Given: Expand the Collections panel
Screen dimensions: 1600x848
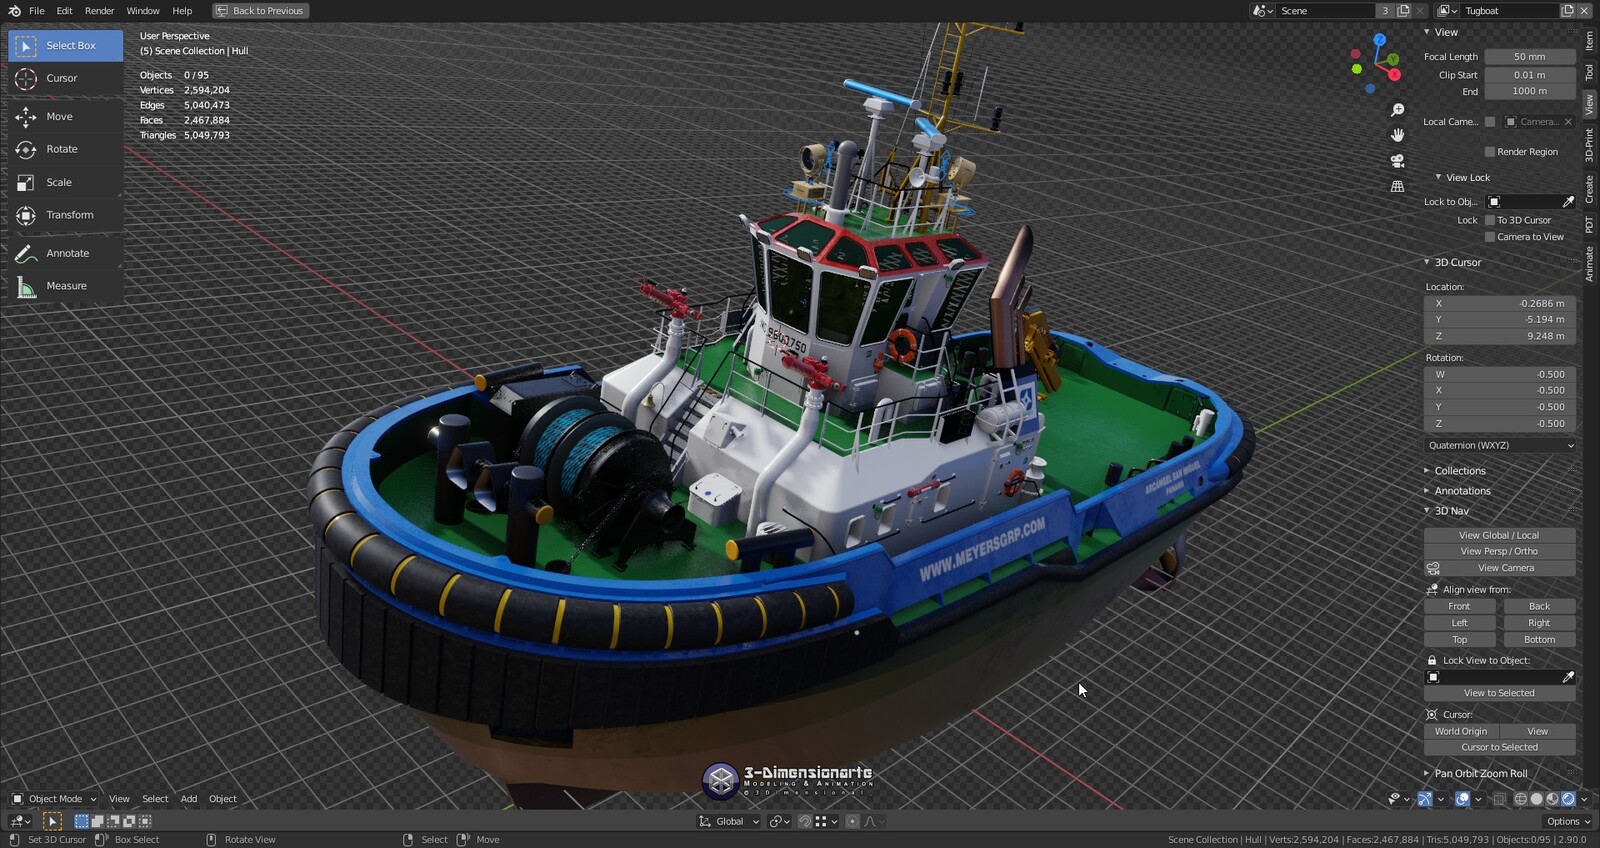Looking at the screenshot, I should pyautogui.click(x=1460, y=471).
